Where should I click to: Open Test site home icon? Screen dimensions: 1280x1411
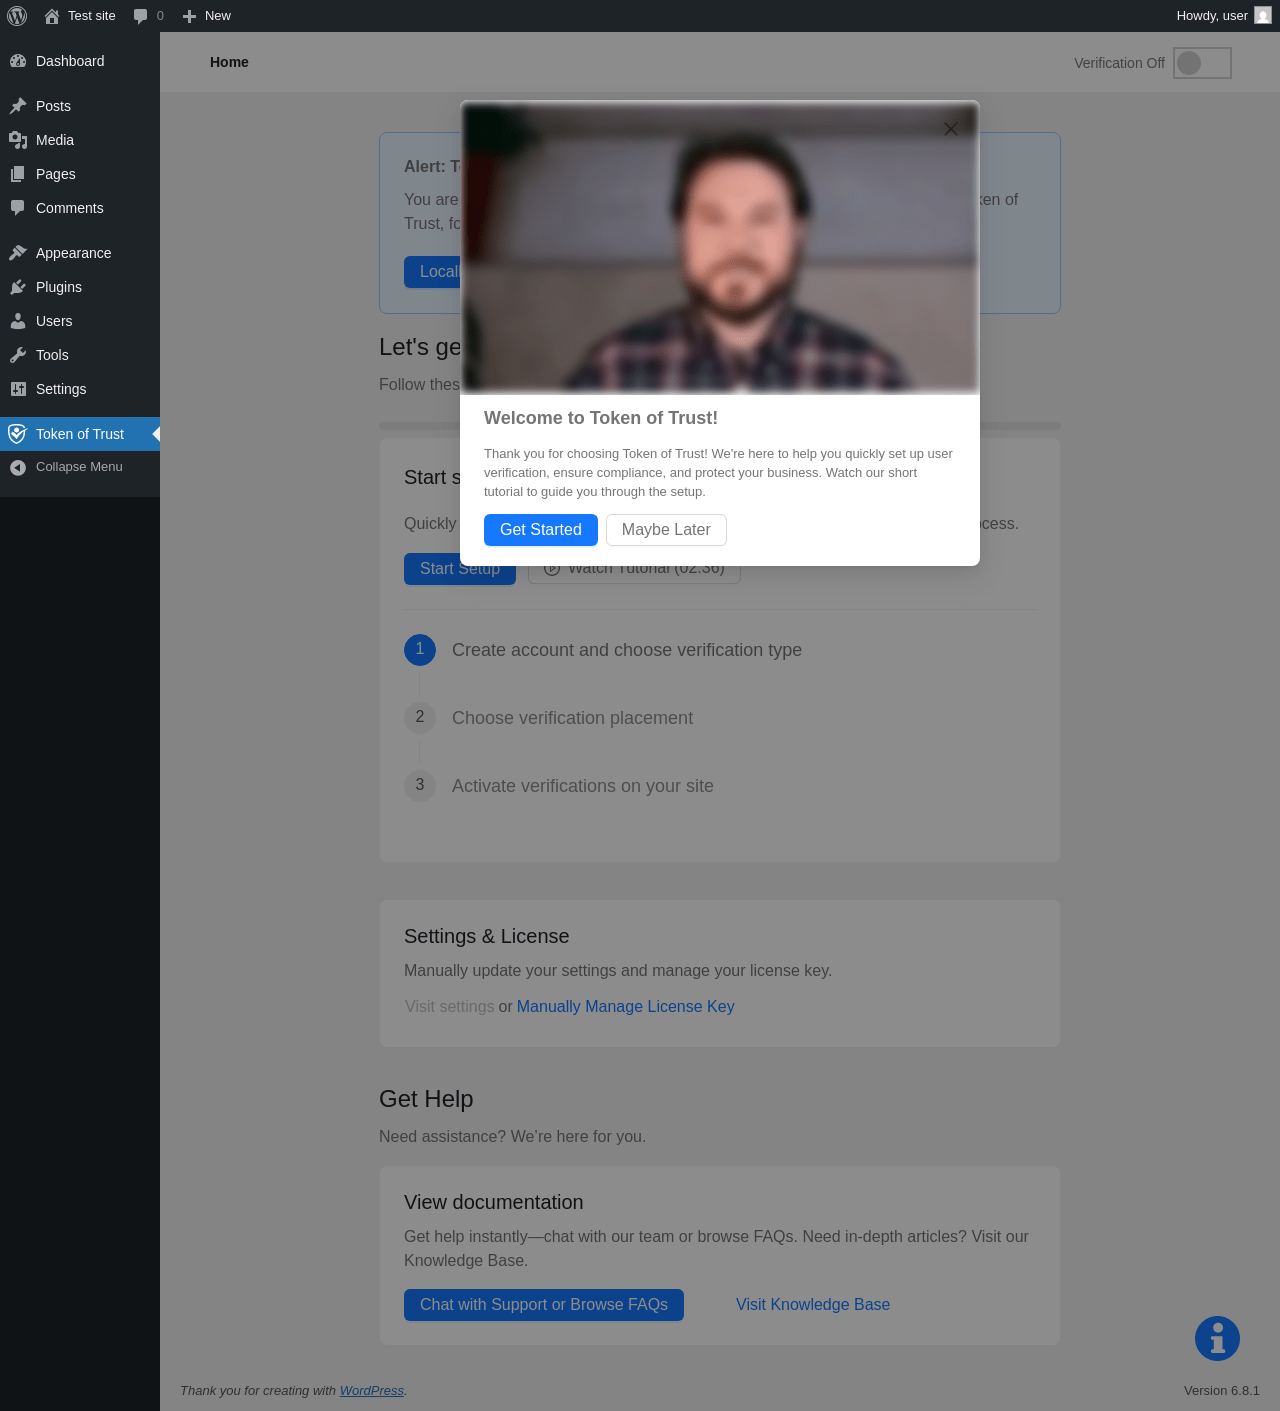52,16
